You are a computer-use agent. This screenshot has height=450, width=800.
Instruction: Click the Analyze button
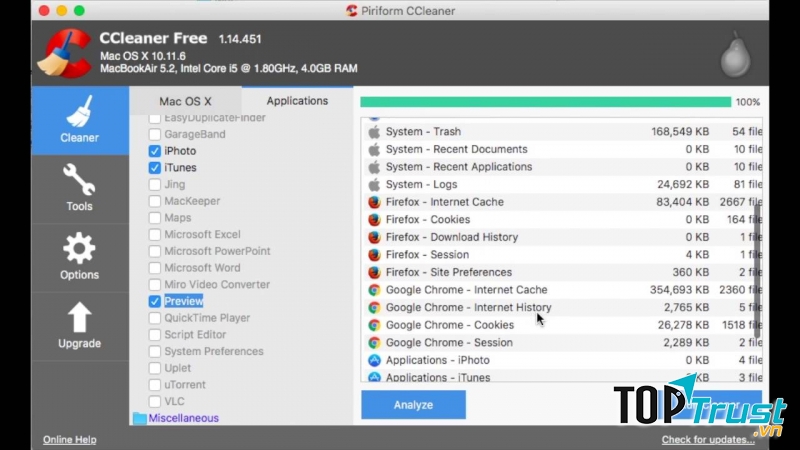pos(413,405)
